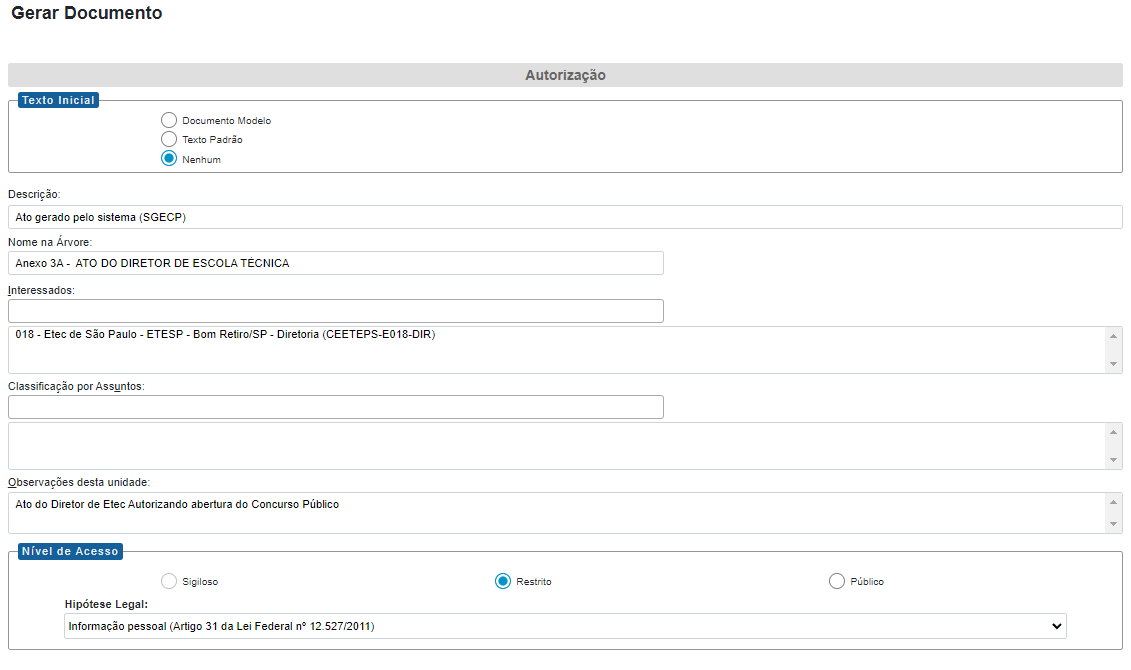Screen dimensions: 1131x670
Task: Select the Restrito access level
Action: (x=503, y=581)
